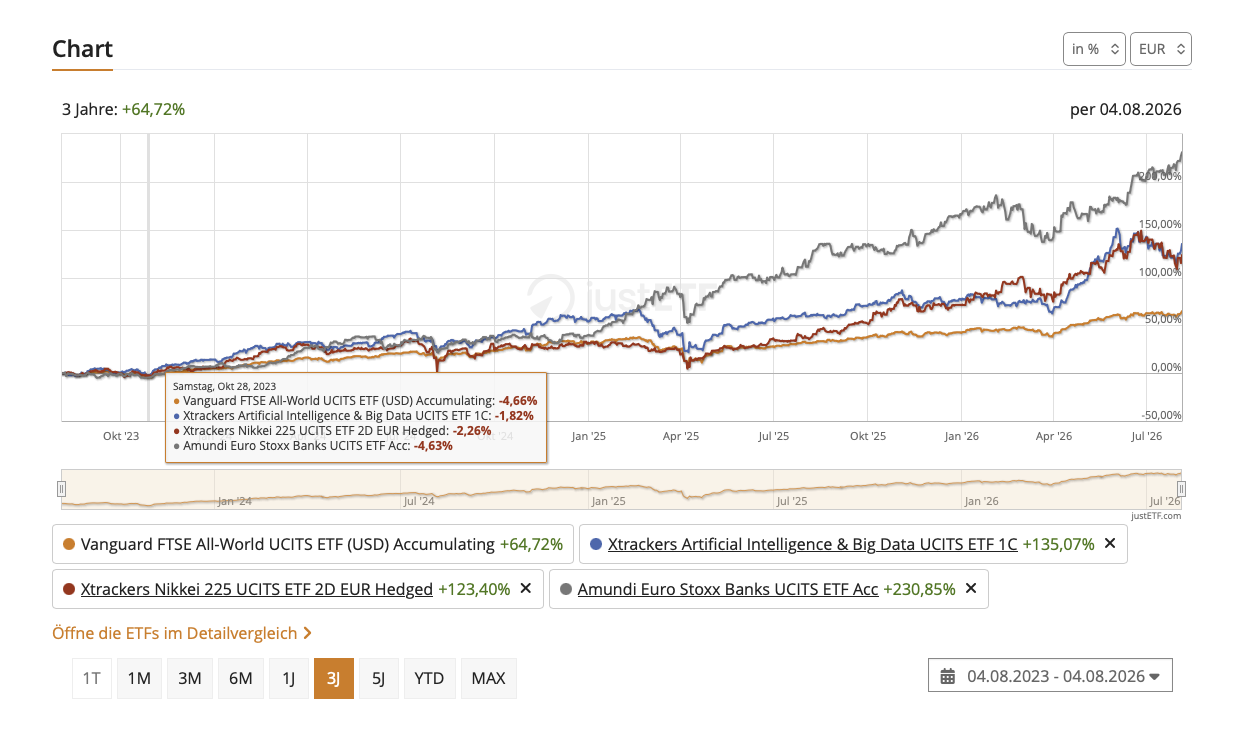Click the orange dot beside Vanguard FTSE All-World

[x=69, y=544]
